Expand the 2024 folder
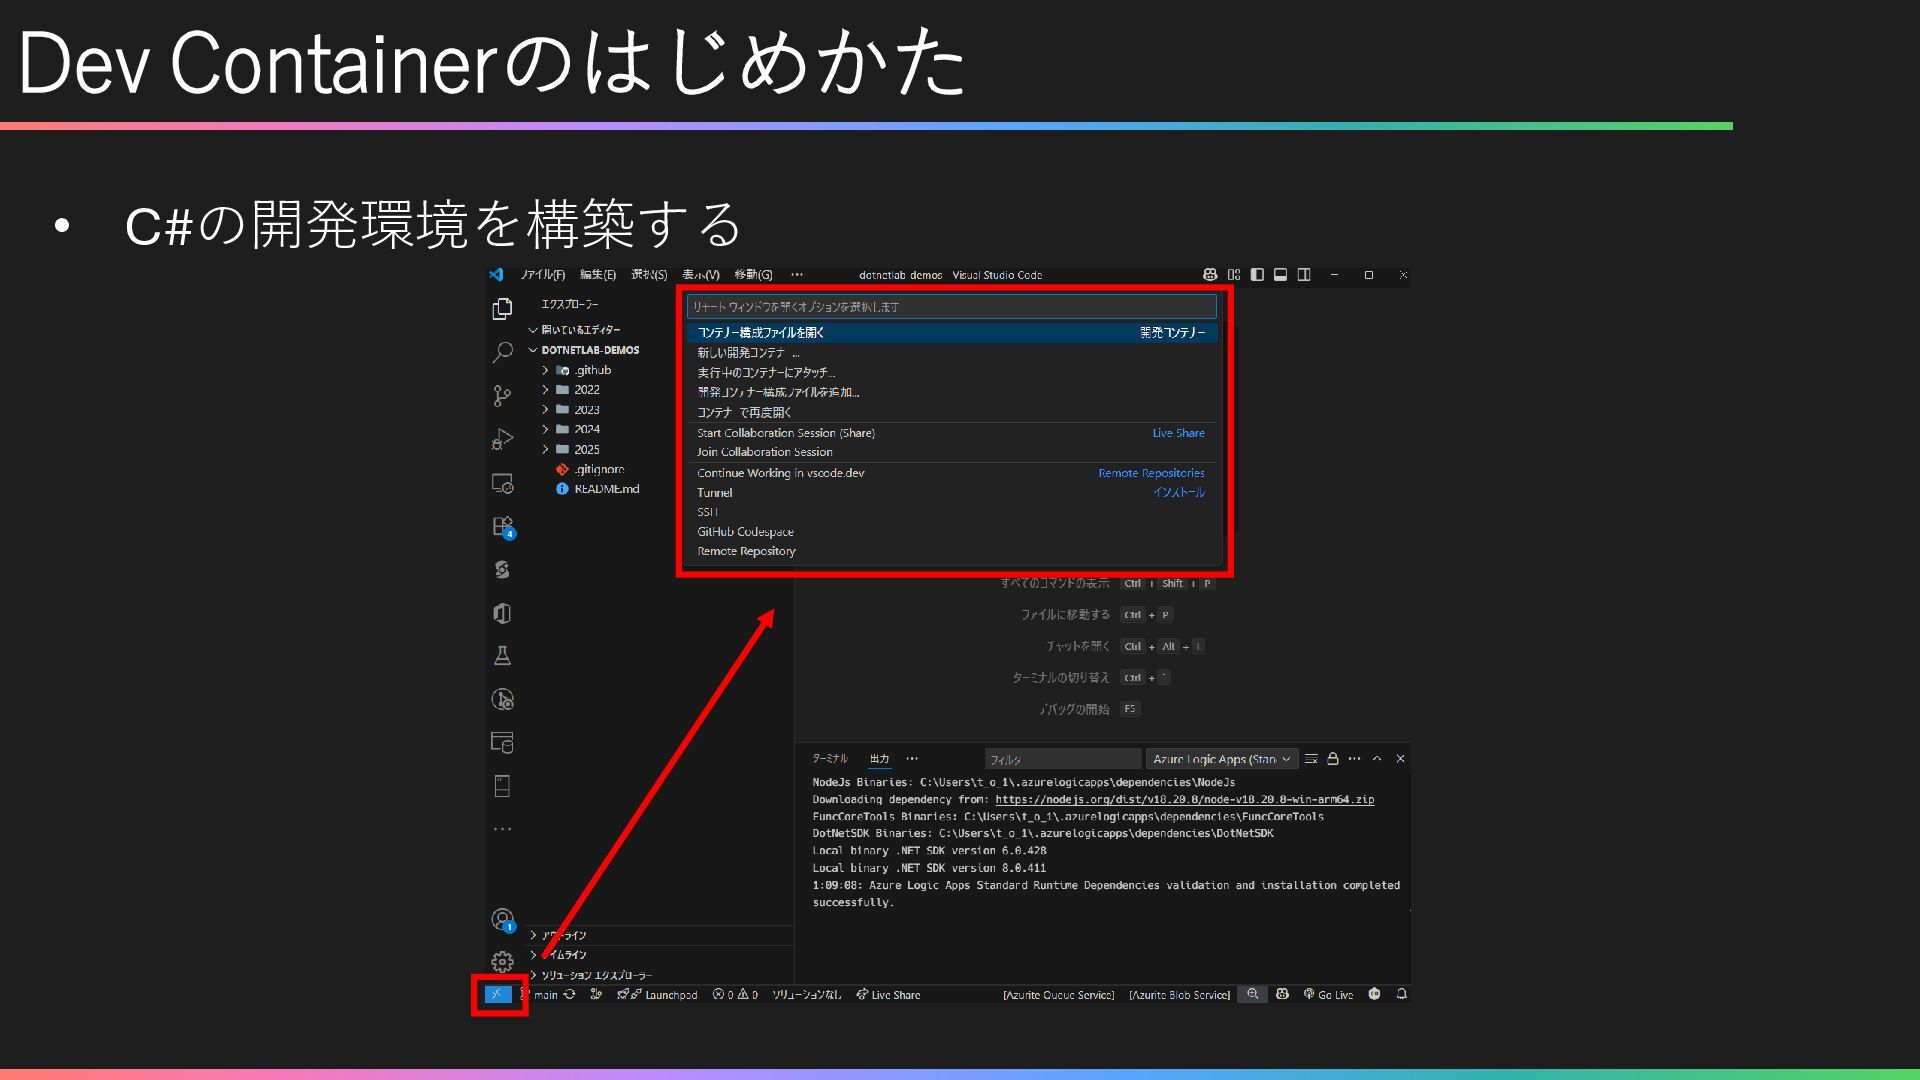Viewport: 1920px width, 1080px height. tap(571, 429)
